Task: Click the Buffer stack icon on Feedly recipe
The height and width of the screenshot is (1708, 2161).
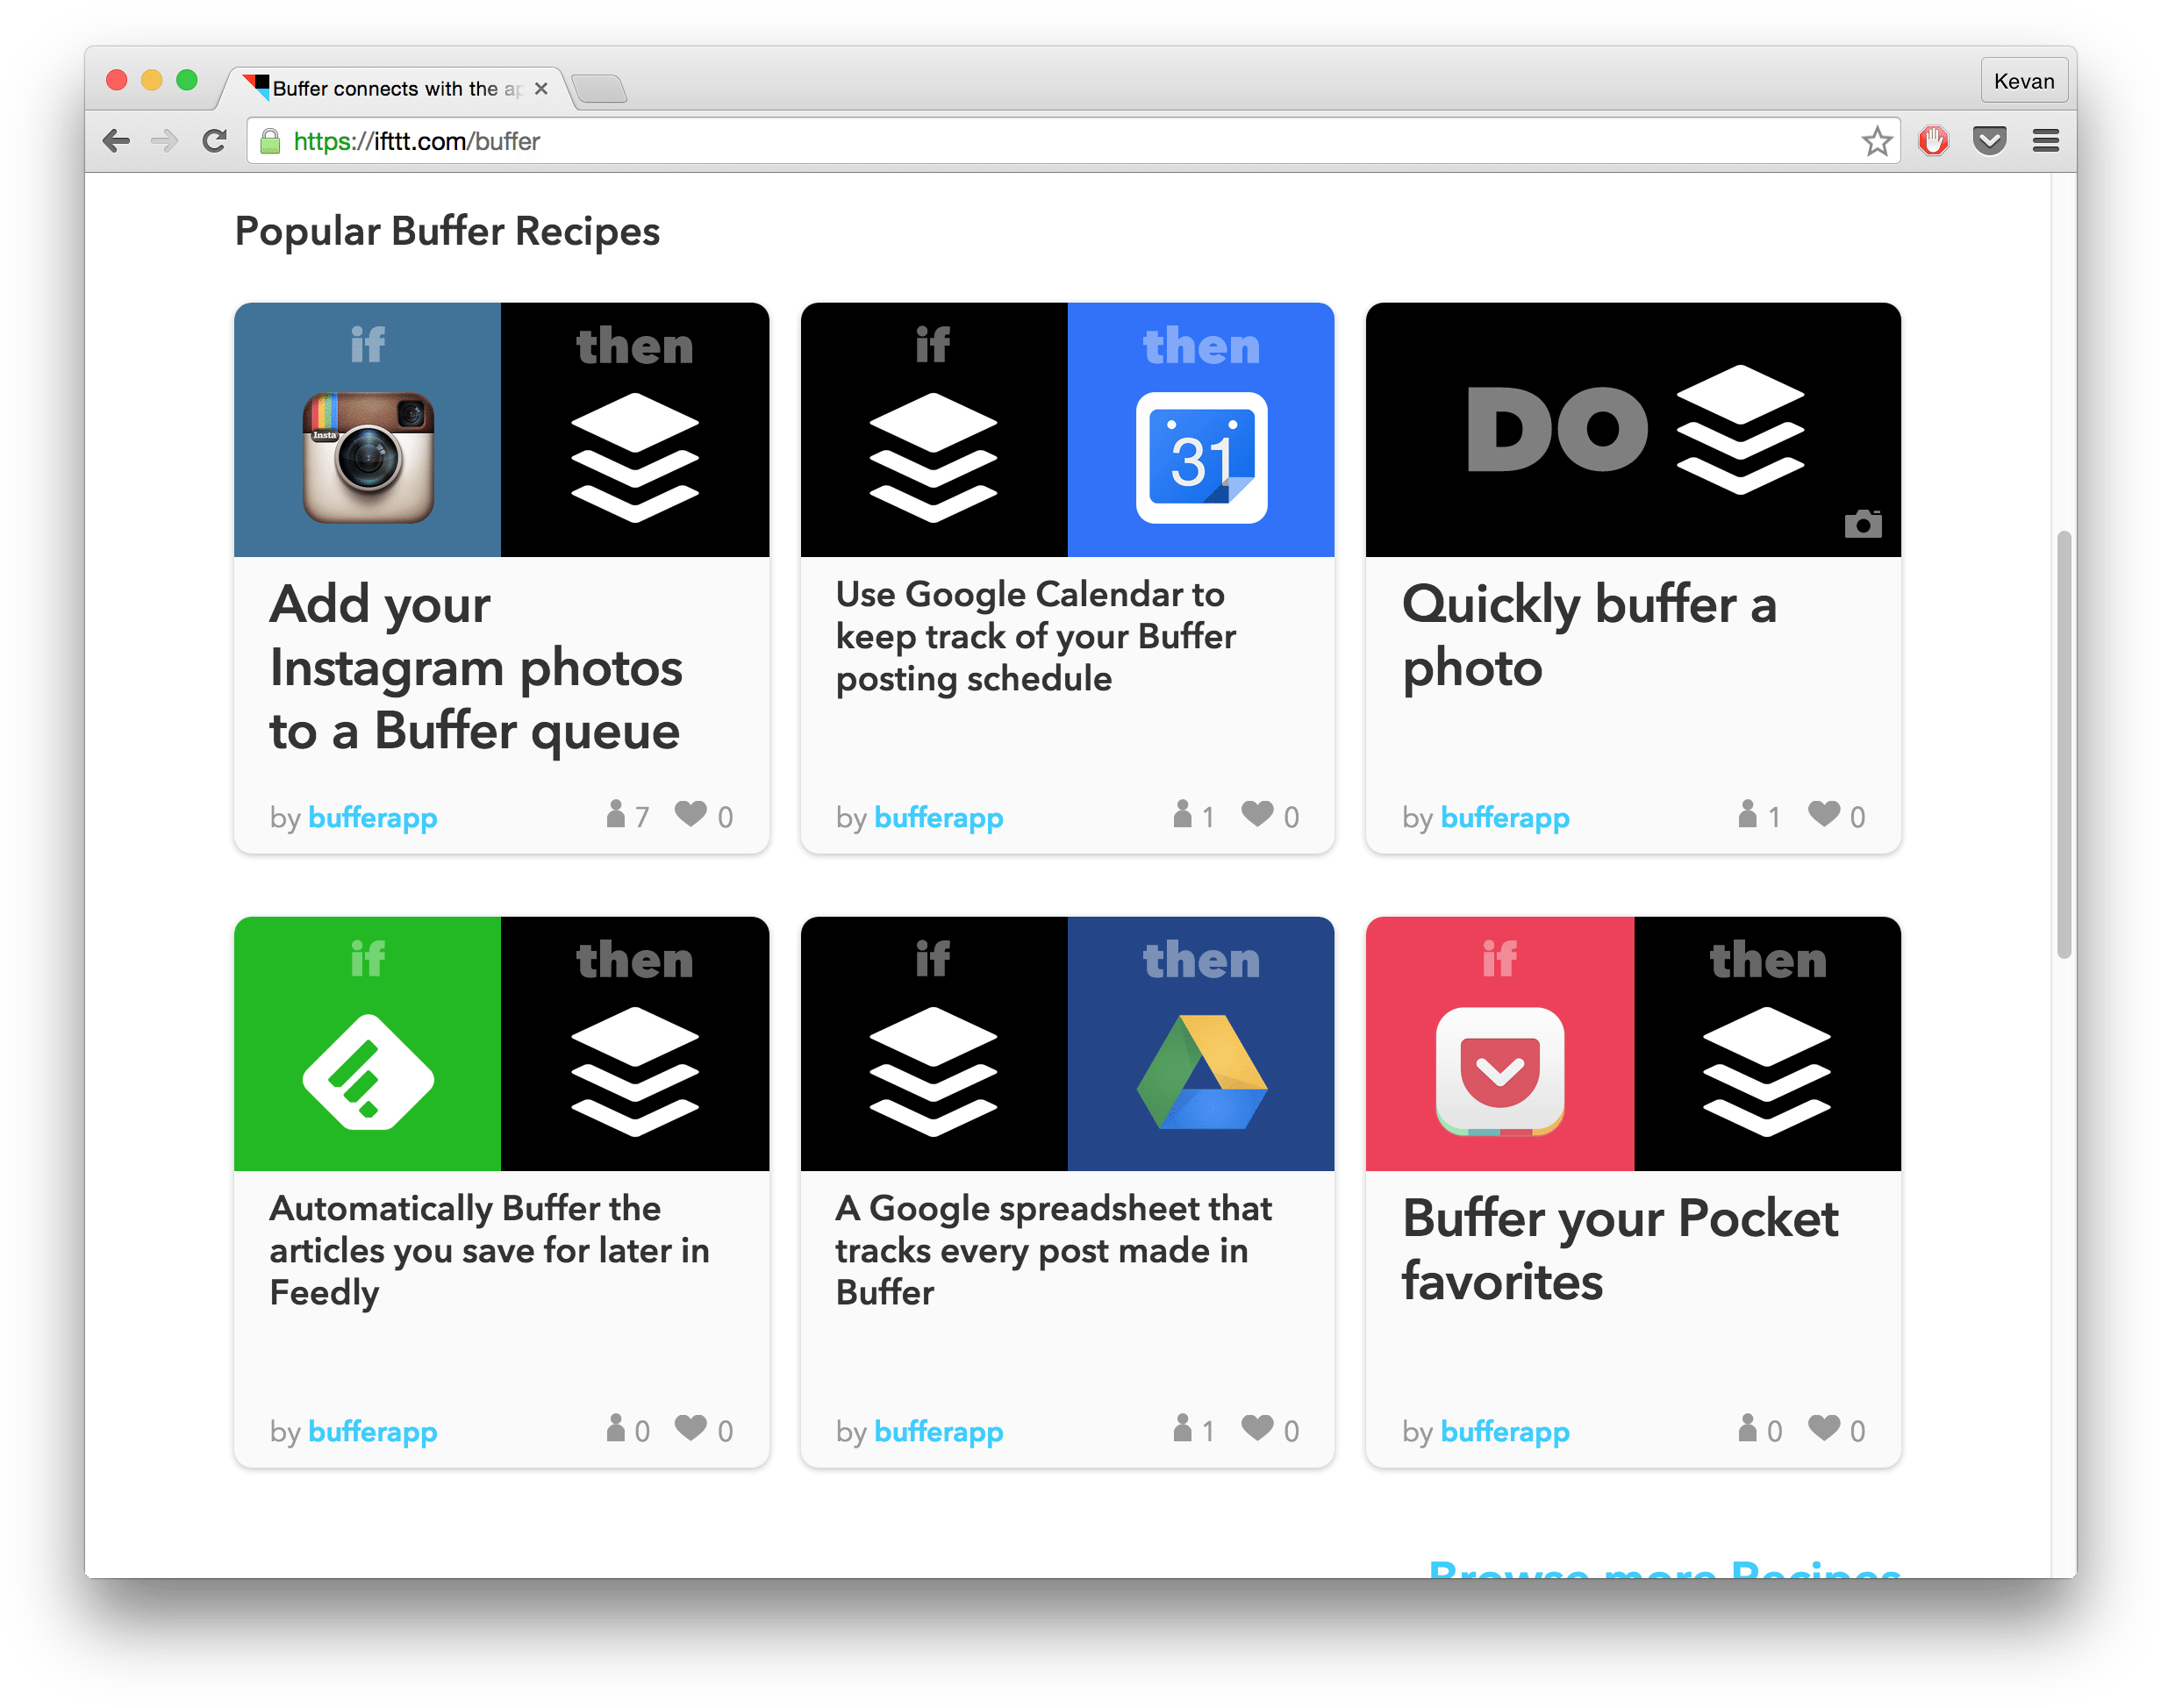Action: [635, 1072]
